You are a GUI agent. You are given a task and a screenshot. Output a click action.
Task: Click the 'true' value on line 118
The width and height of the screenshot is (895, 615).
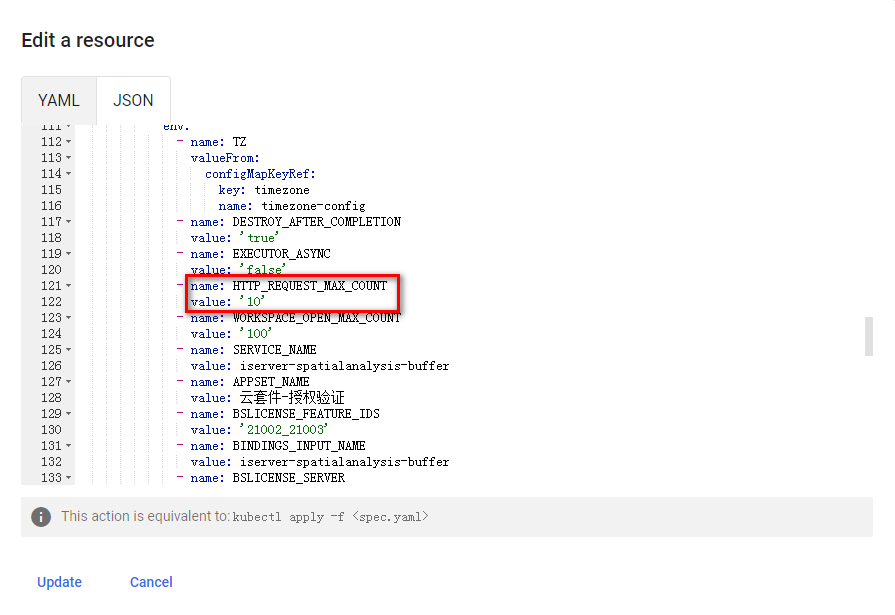(x=259, y=238)
